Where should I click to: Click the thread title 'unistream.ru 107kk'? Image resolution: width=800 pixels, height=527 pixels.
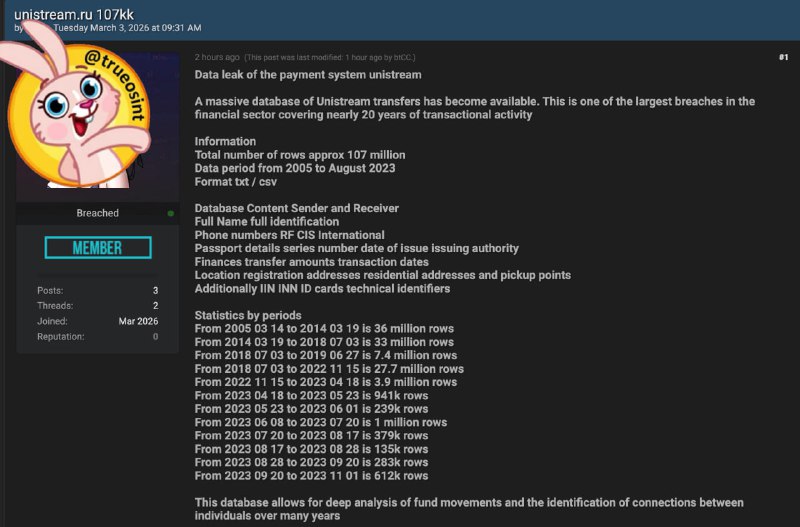click(x=74, y=14)
